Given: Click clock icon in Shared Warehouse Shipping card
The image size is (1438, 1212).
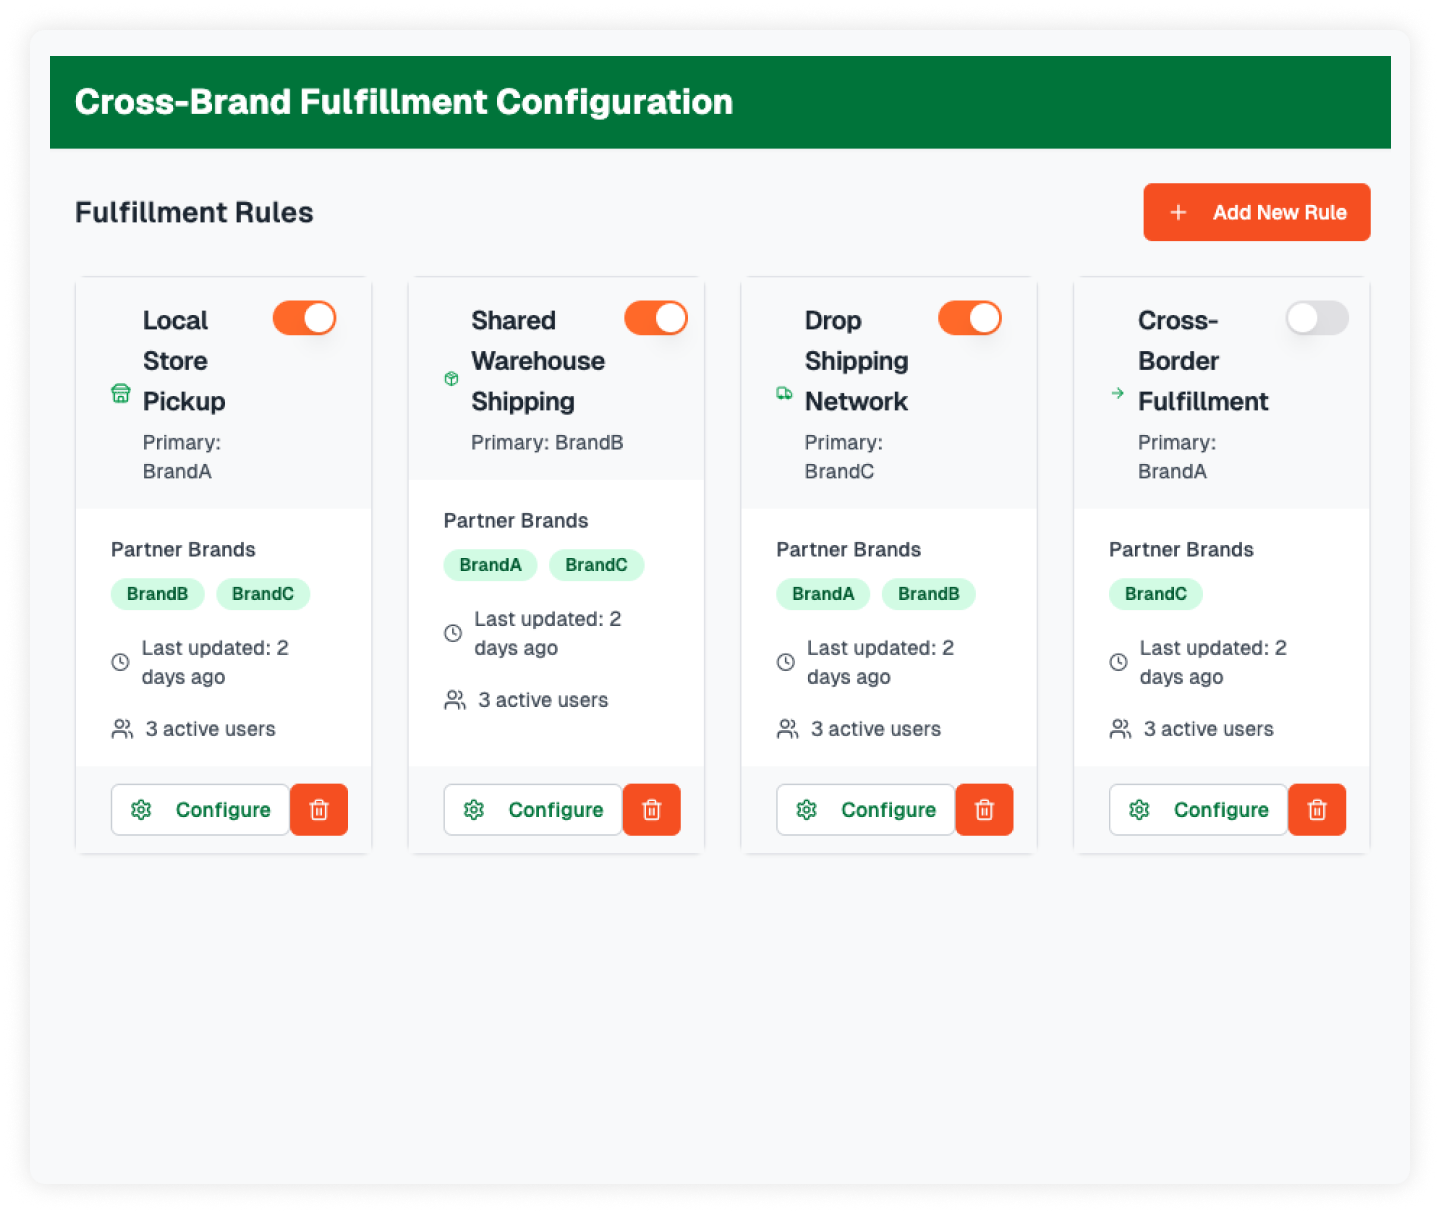Looking at the screenshot, I should point(453,633).
